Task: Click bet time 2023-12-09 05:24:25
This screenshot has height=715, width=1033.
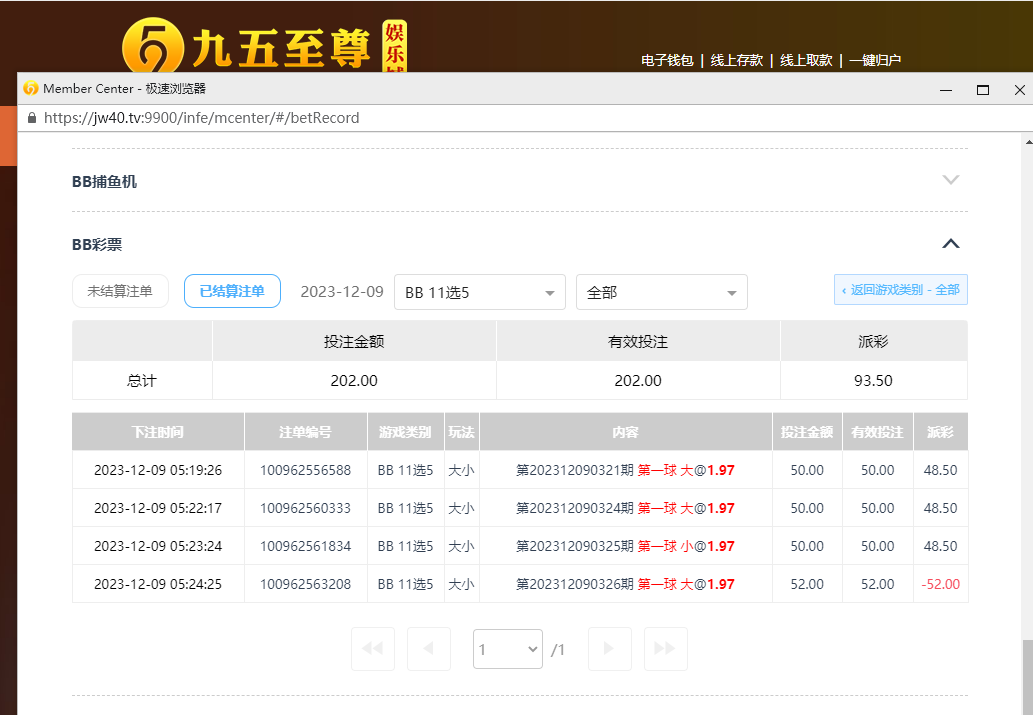Action: (x=158, y=585)
